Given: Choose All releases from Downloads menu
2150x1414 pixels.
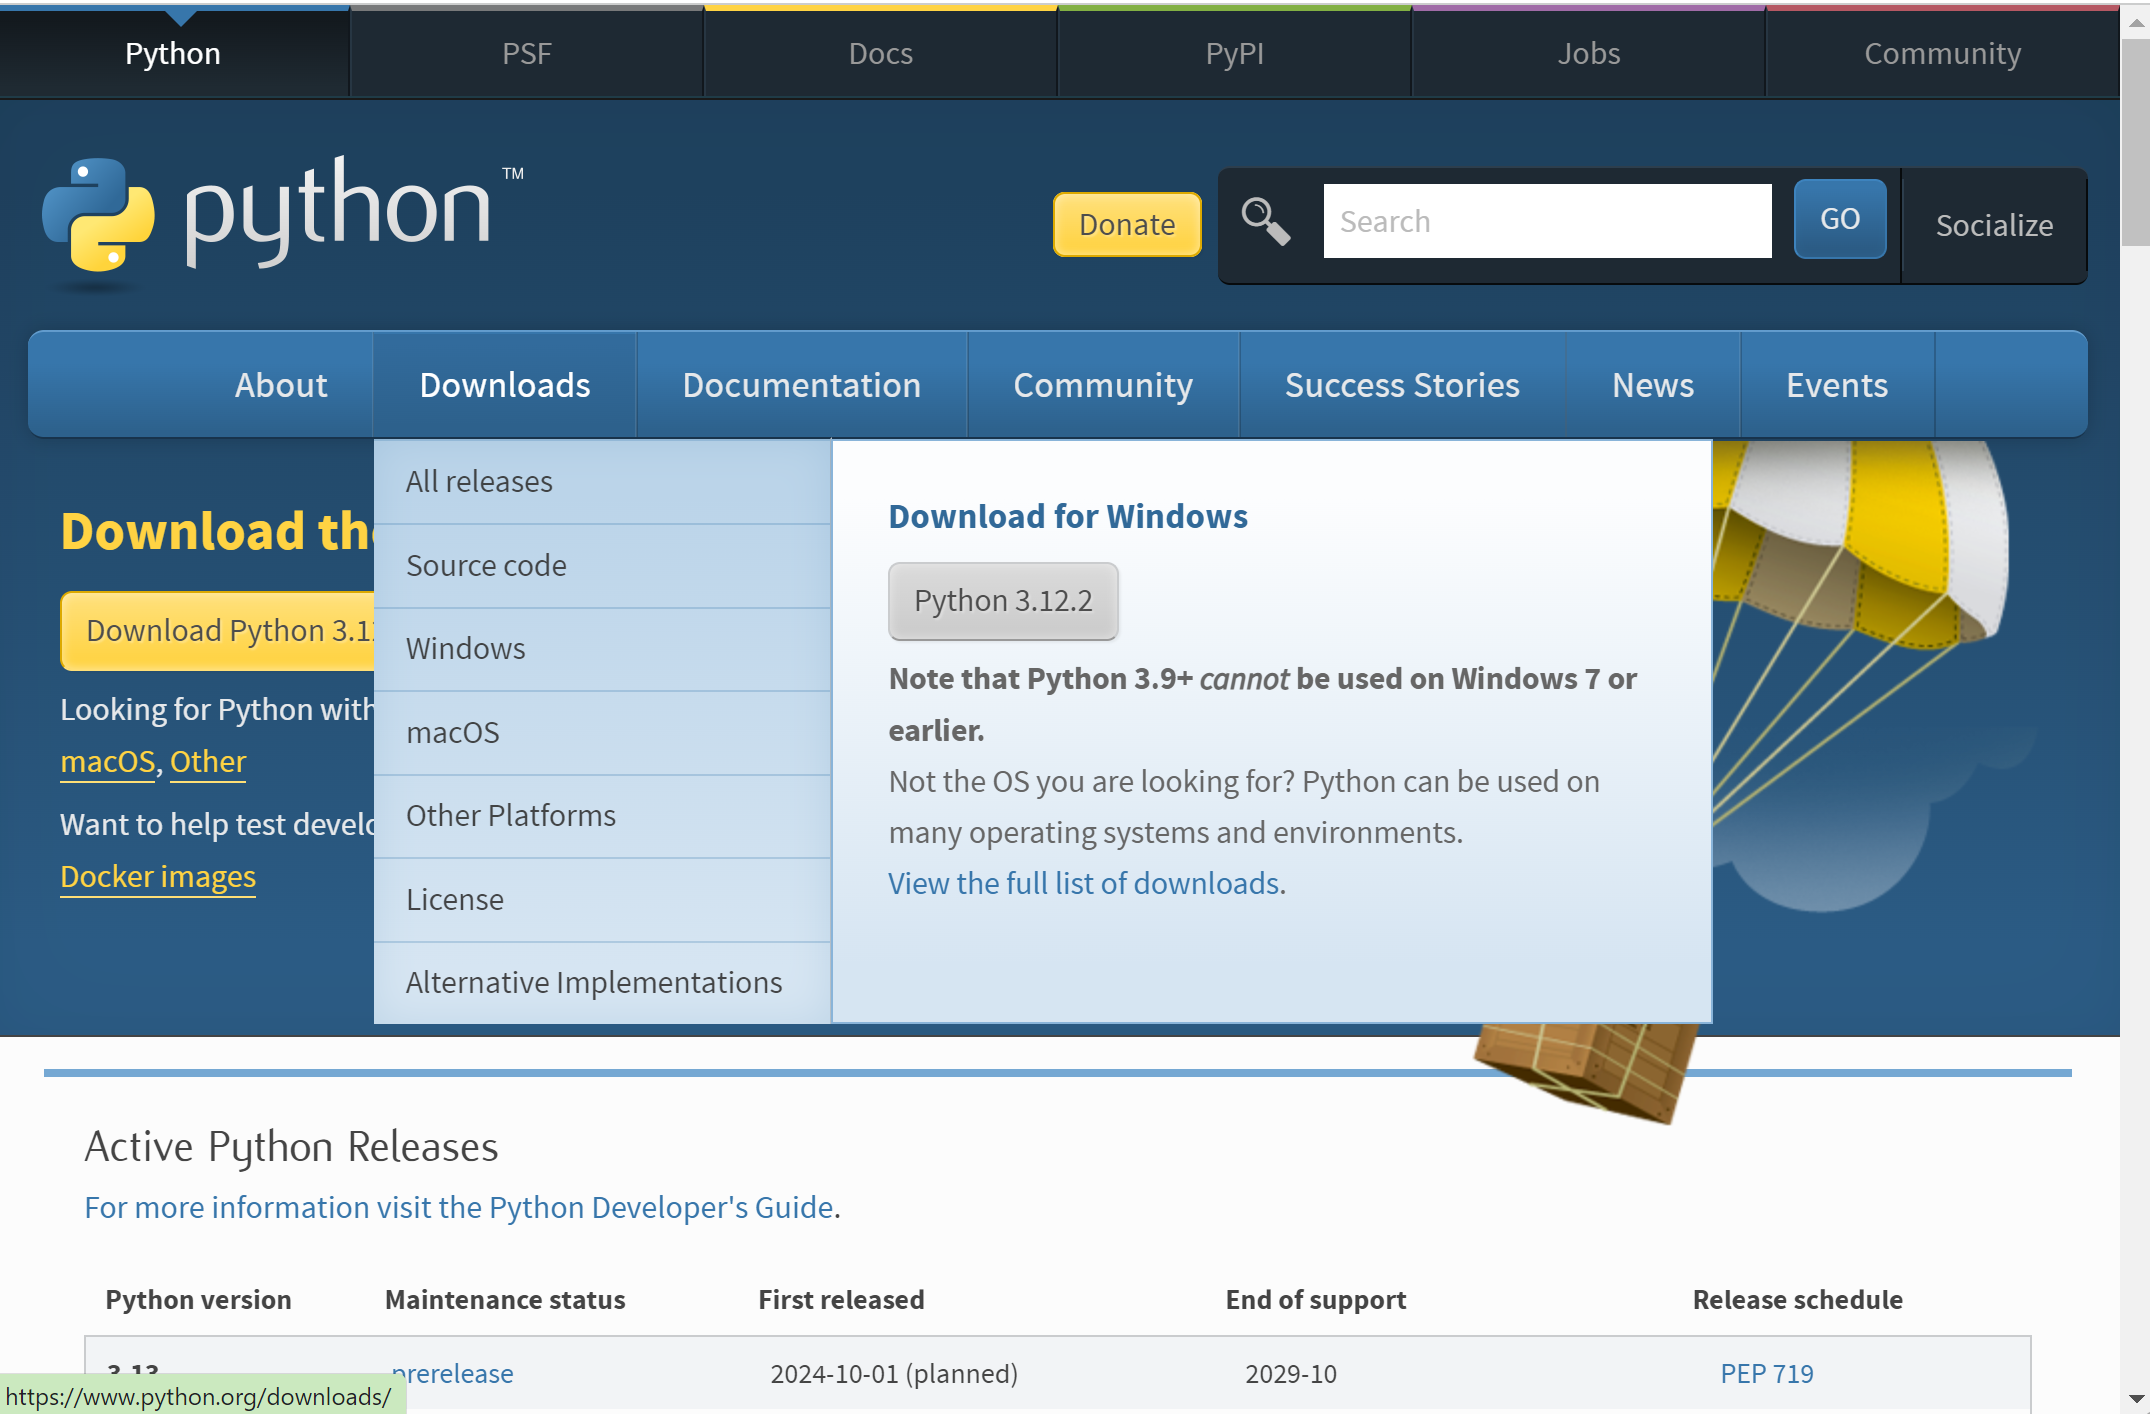Looking at the screenshot, I should [478, 481].
